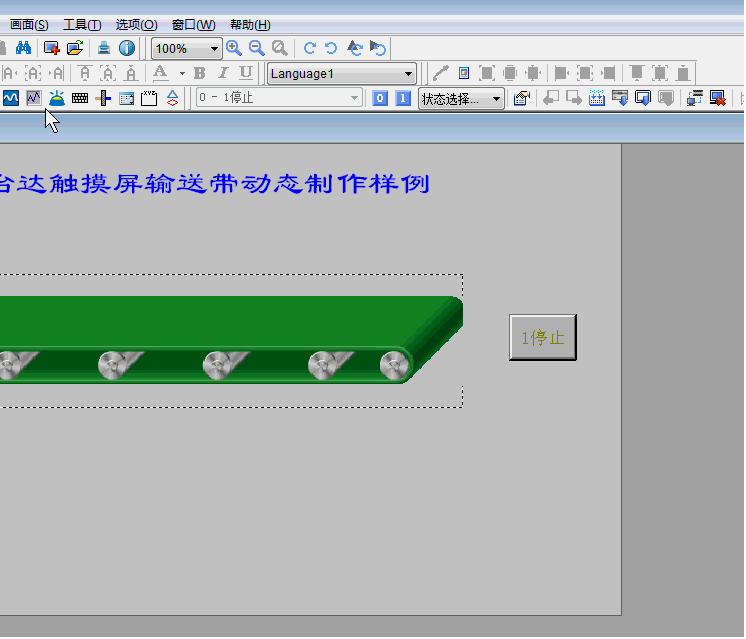Toggle underline formatting
The image size is (746, 639).
245,73
